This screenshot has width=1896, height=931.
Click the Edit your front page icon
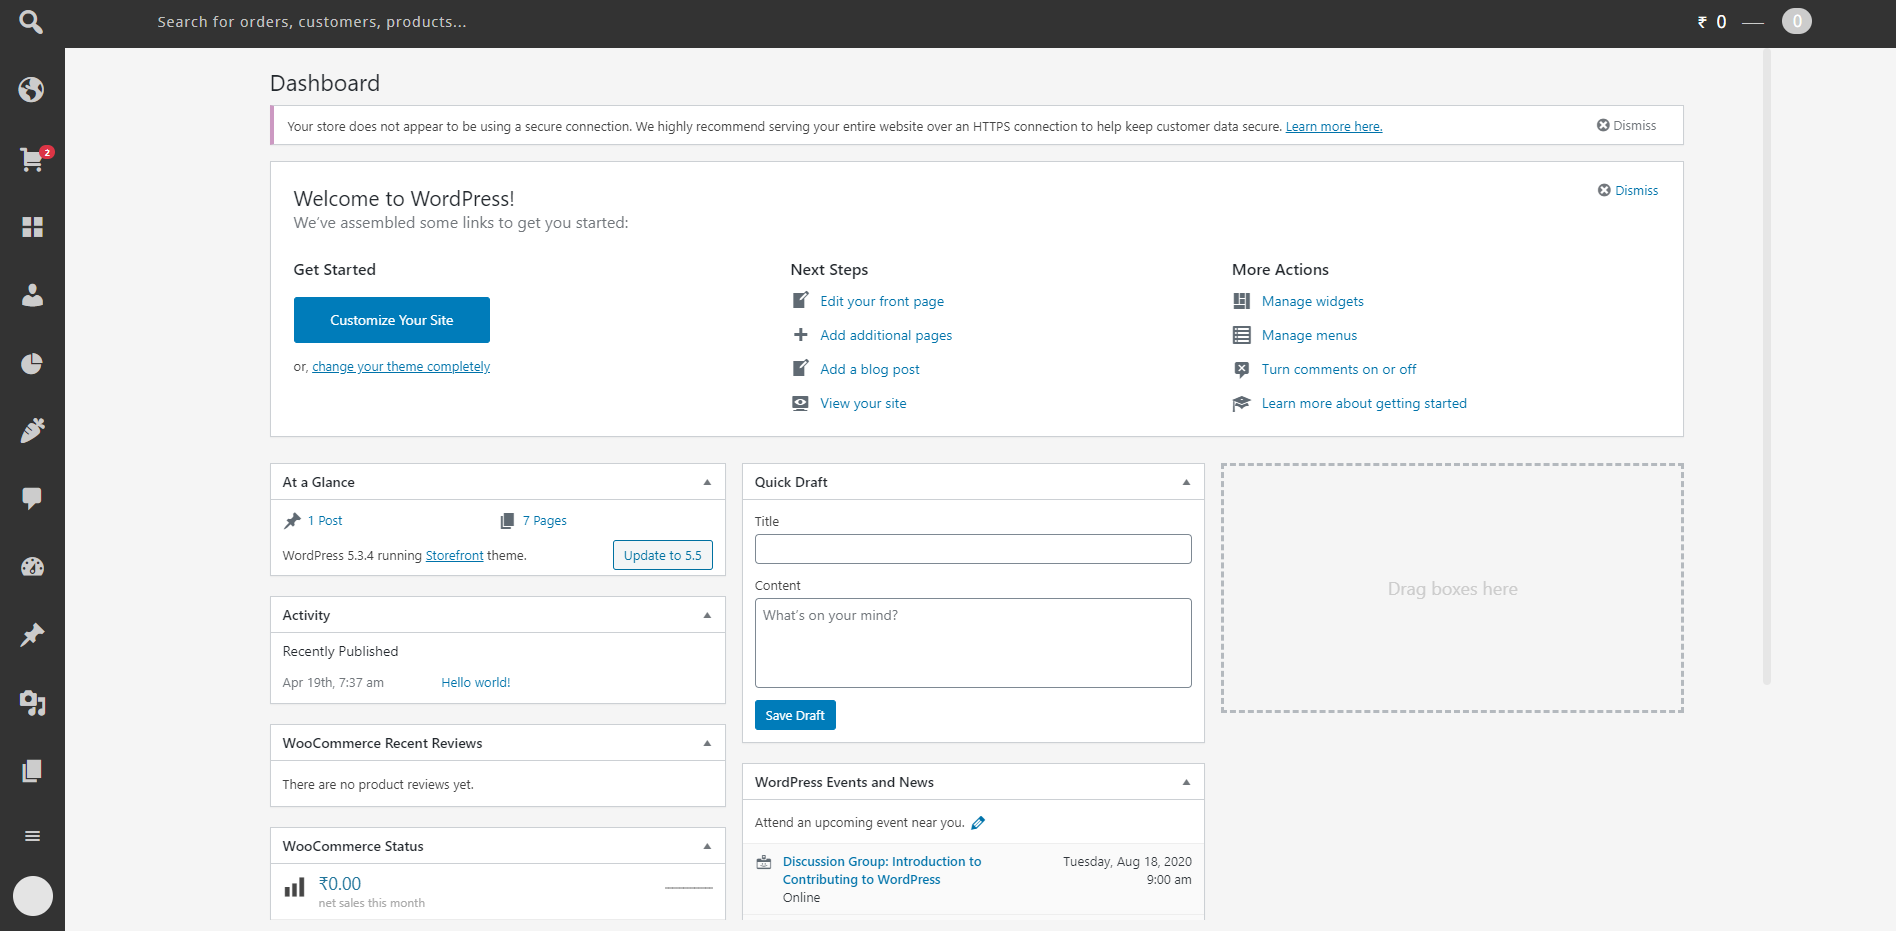800,300
